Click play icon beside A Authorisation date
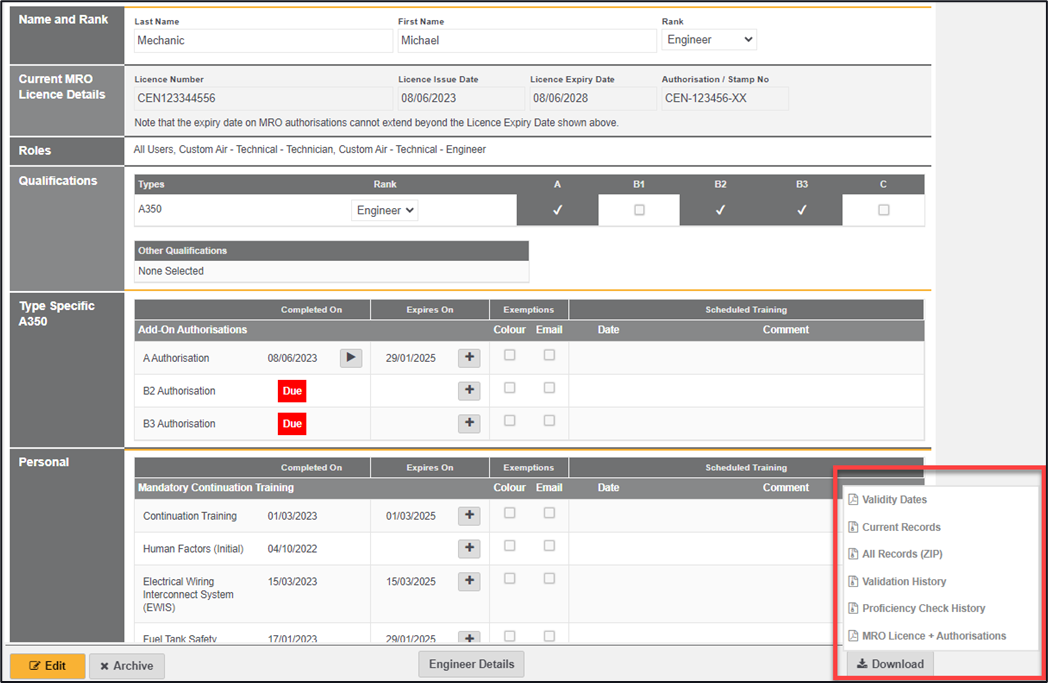Image resolution: width=1048 pixels, height=683 pixels. (x=350, y=358)
